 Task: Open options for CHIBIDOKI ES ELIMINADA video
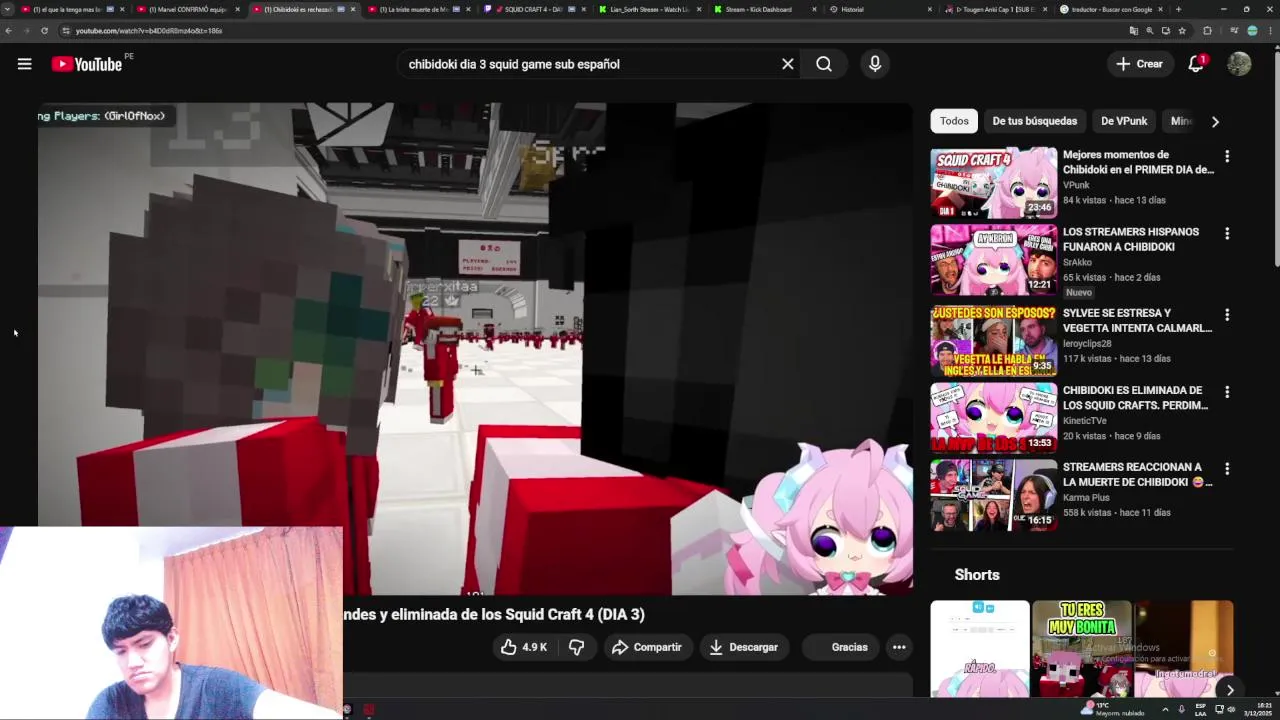click(1227, 392)
